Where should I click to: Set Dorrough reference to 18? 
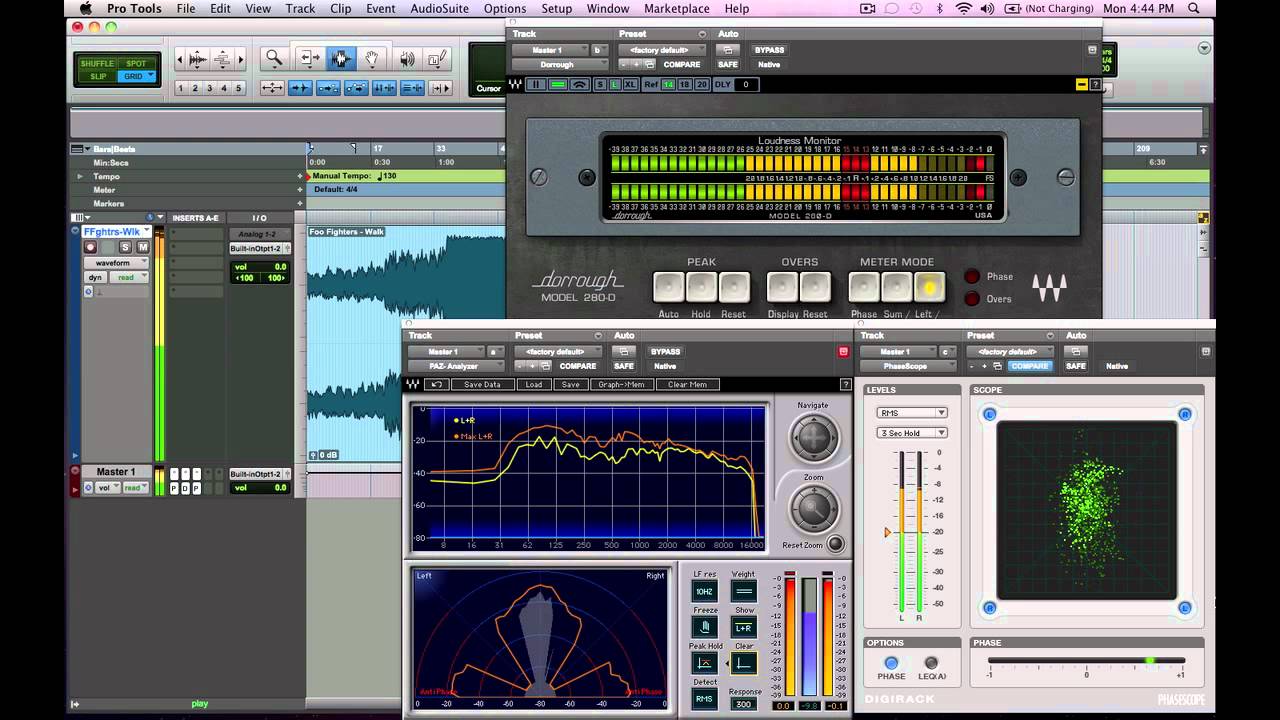(685, 85)
